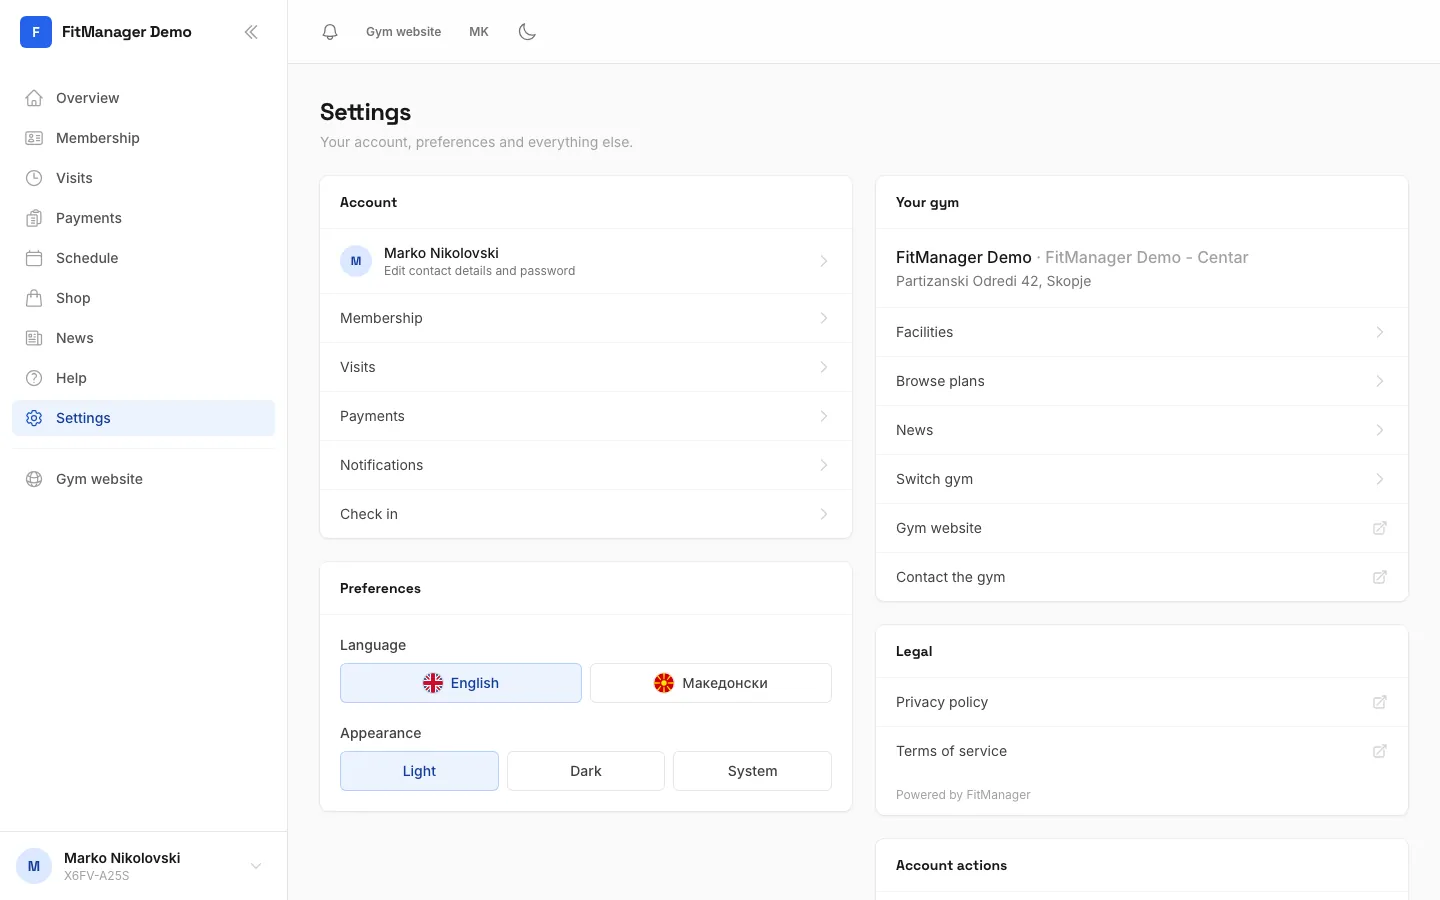Open notifications via the bell icon

(x=330, y=32)
